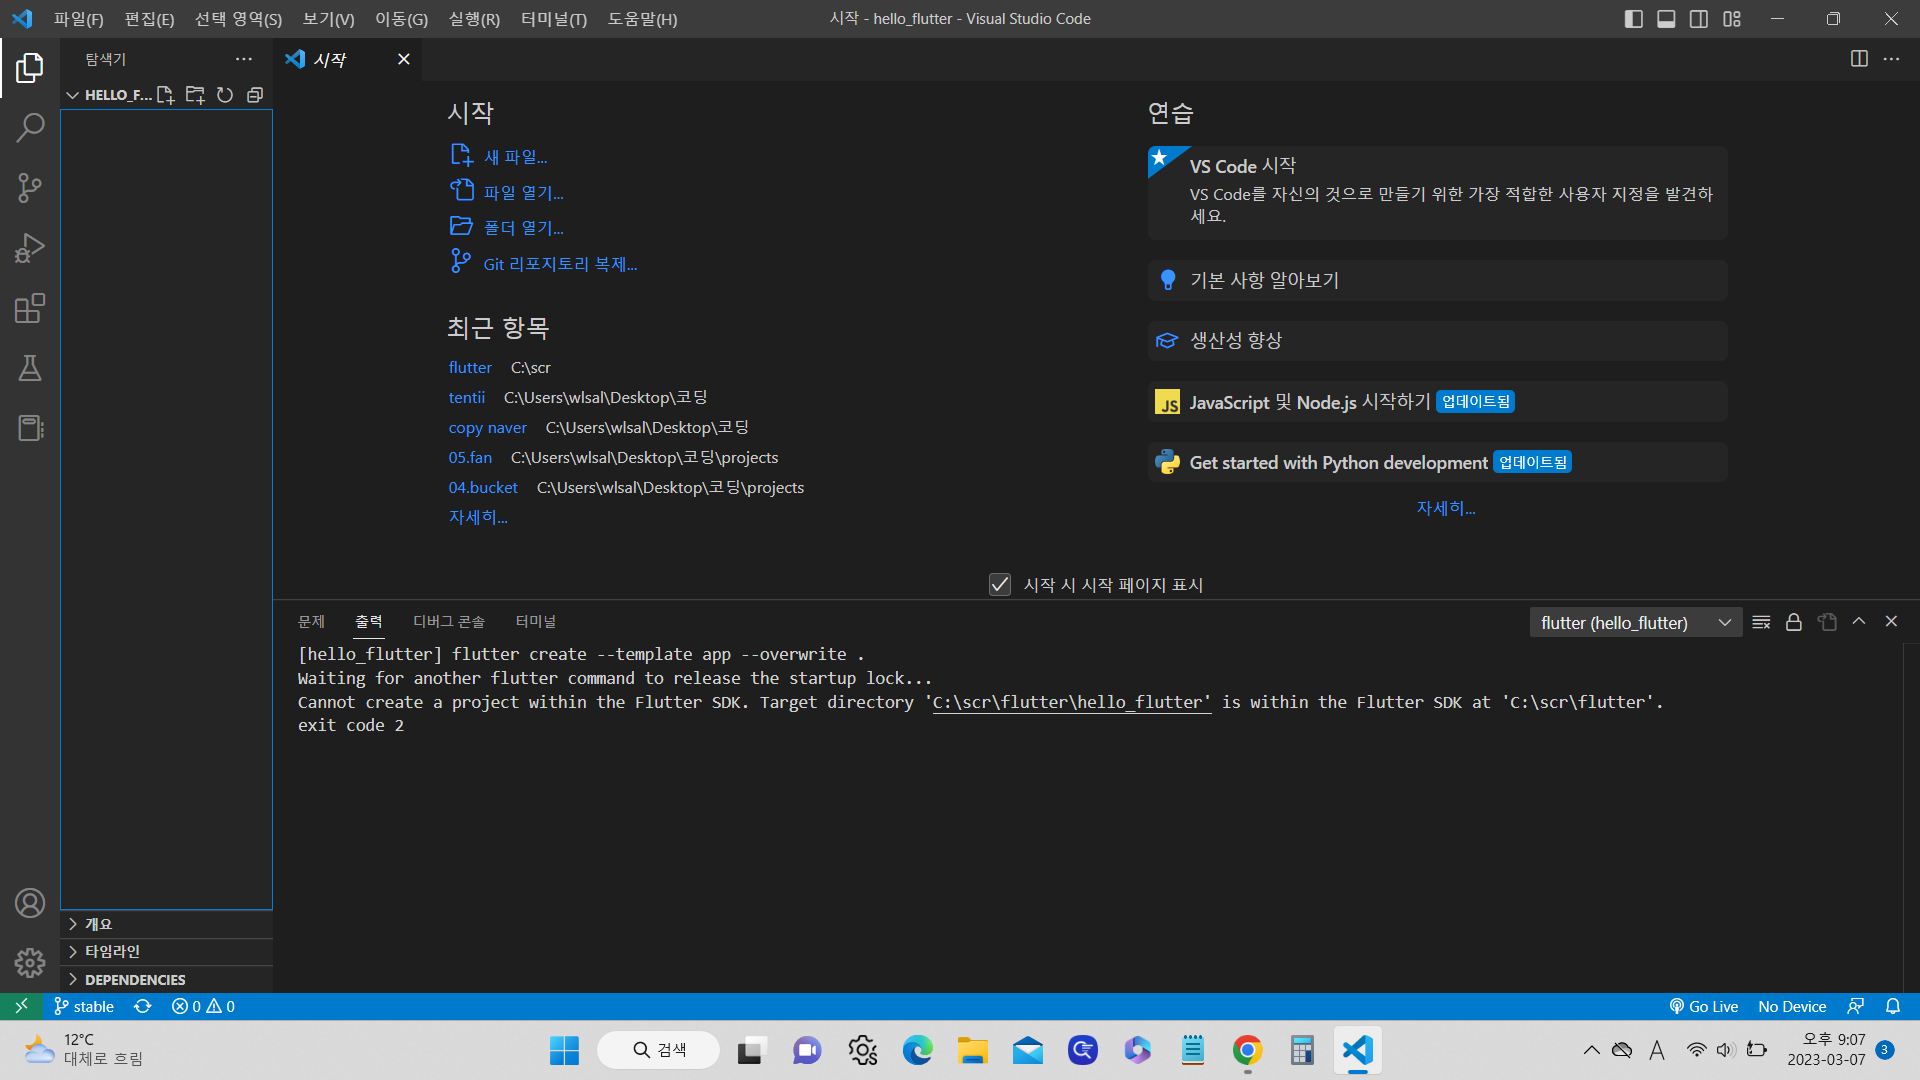Open the Dependencies view in activity bar
This screenshot has width=1920, height=1080.
[x=30, y=428]
